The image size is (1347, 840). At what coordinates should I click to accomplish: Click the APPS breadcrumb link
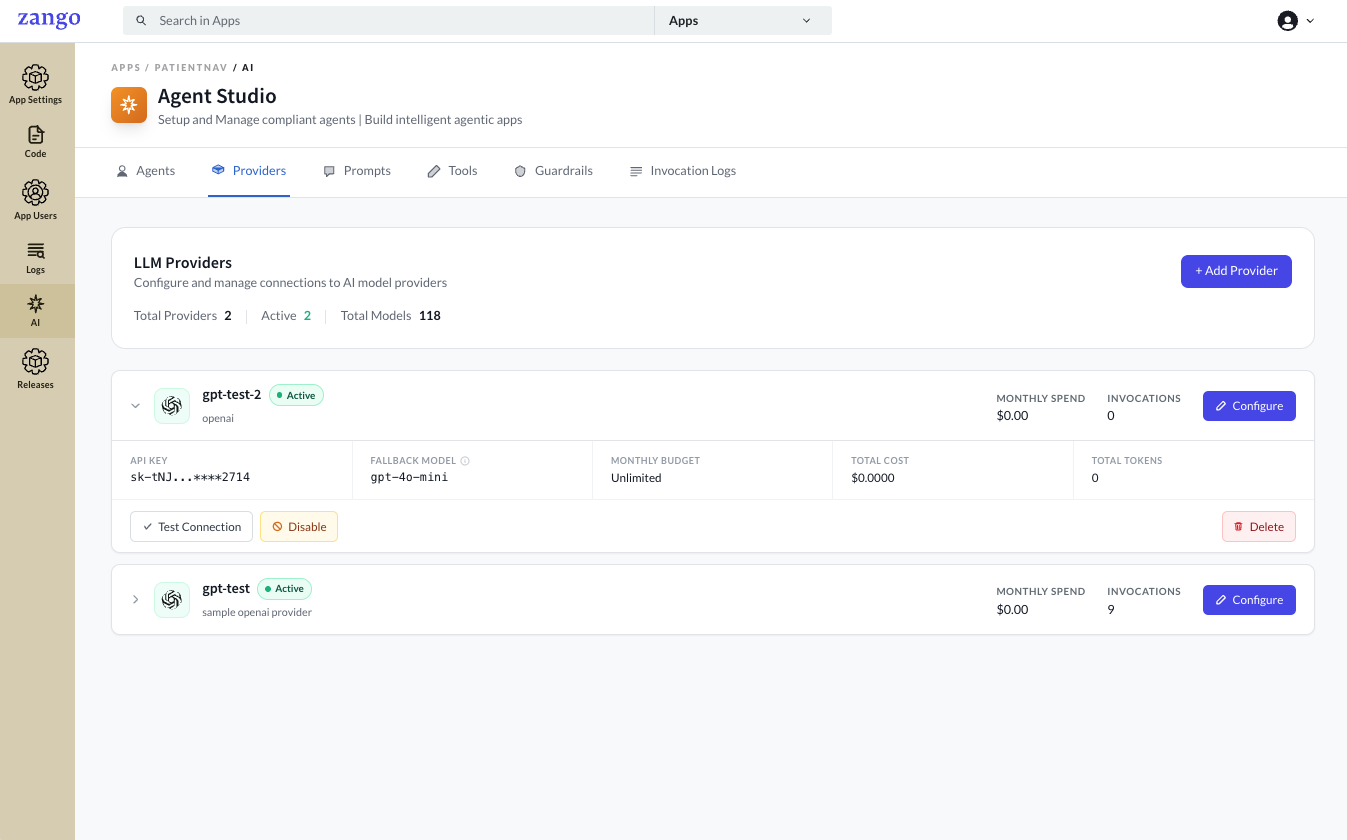point(126,68)
